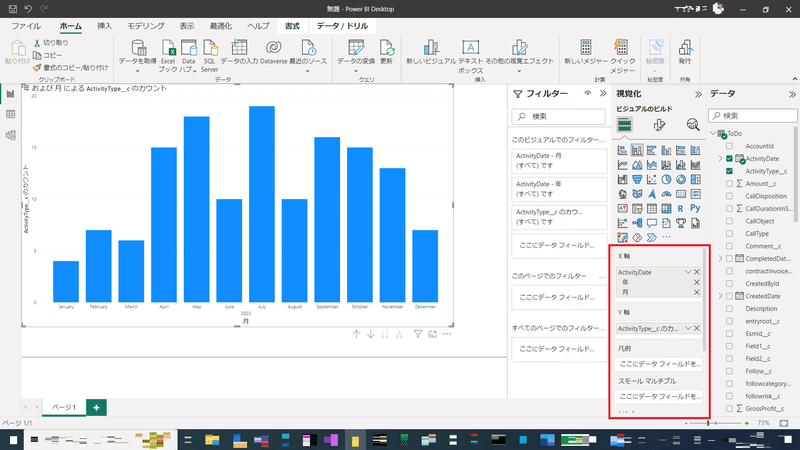Check the AccountId field checkbox
The height and width of the screenshot is (450, 800).
point(729,146)
